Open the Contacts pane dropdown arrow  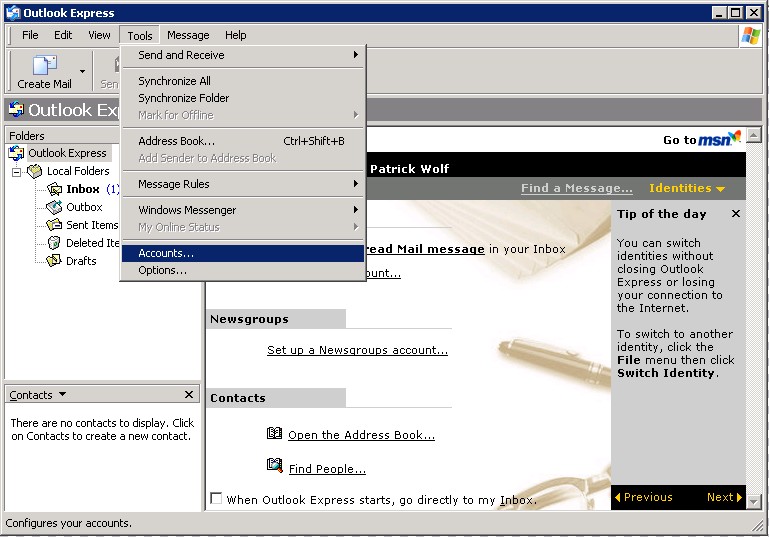point(62,394)
